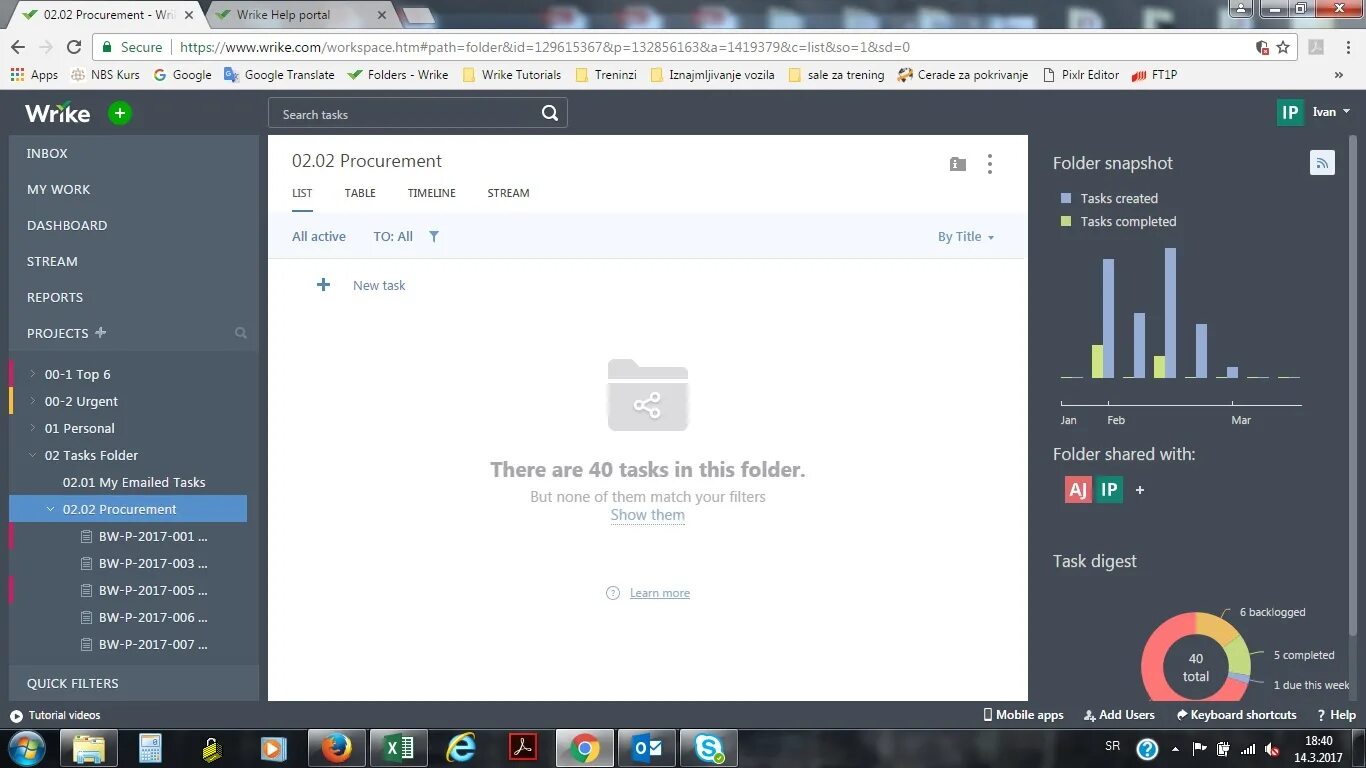This screenshot has width=1366, height=768.
Task: Expand the 00-1 Top 6 folder
Action: [33, 374]
